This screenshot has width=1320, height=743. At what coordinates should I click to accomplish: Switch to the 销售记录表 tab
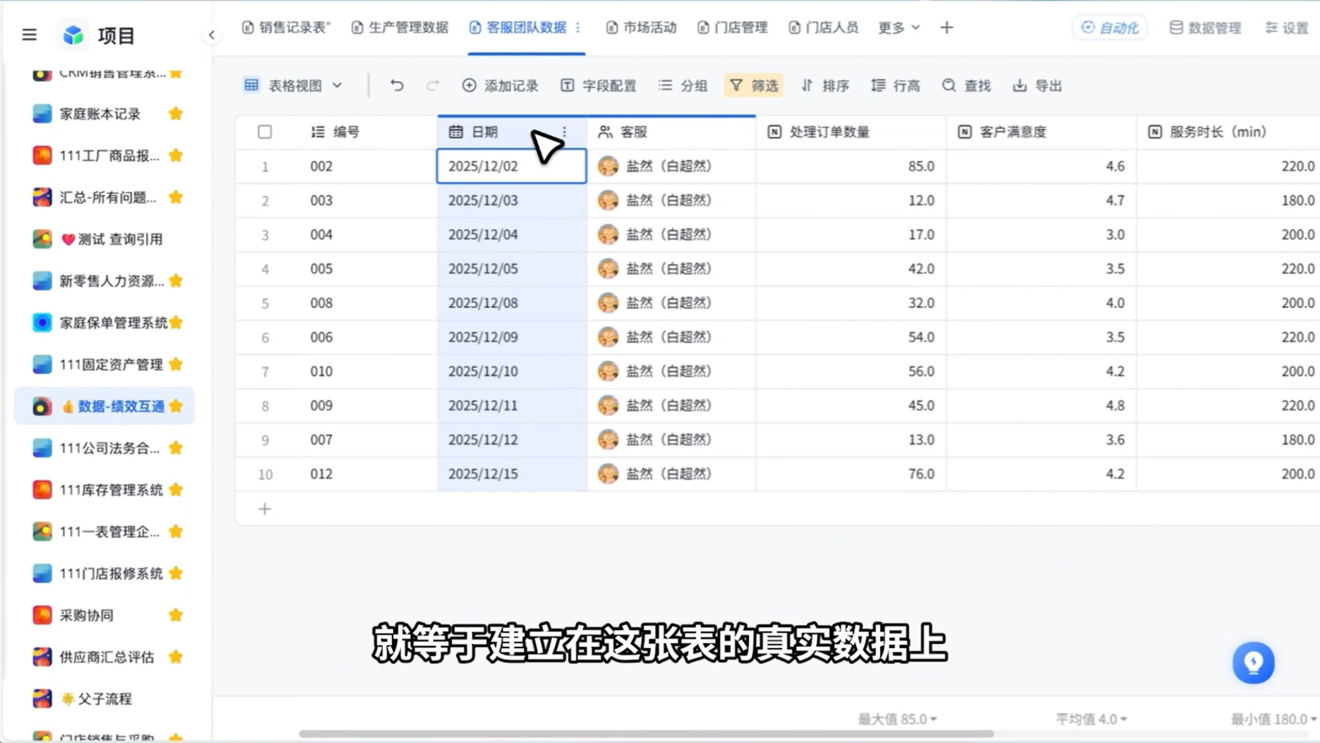pyautogui.click(x=286, y=28)
